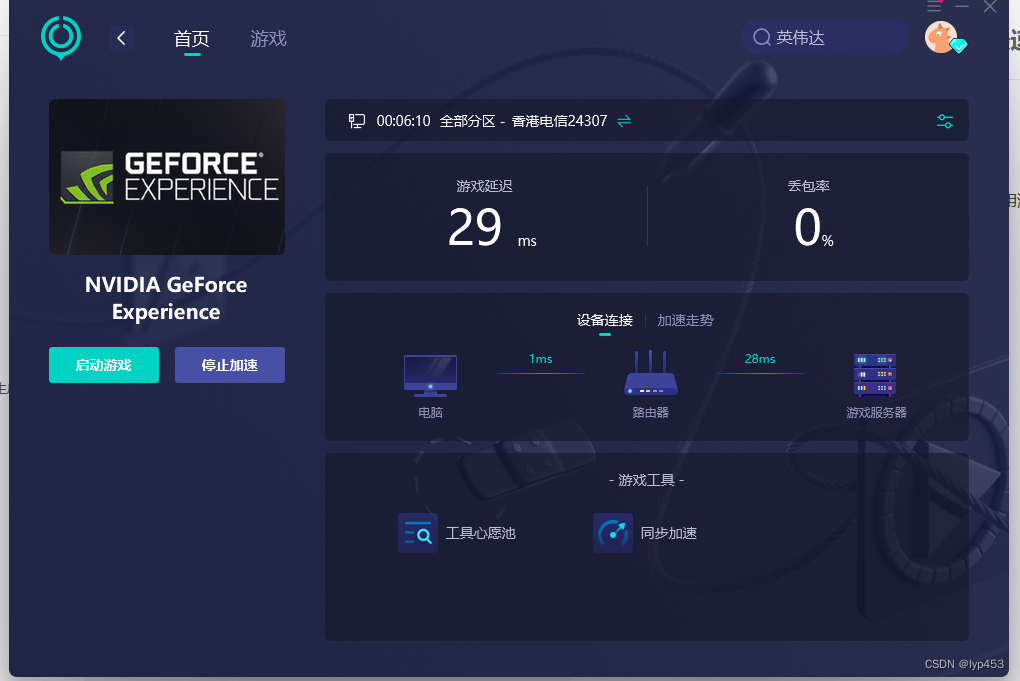This screenshot has height=681, width=1020.
Task: Click the 游戏延迟 label
Action: tap(484, 187)
